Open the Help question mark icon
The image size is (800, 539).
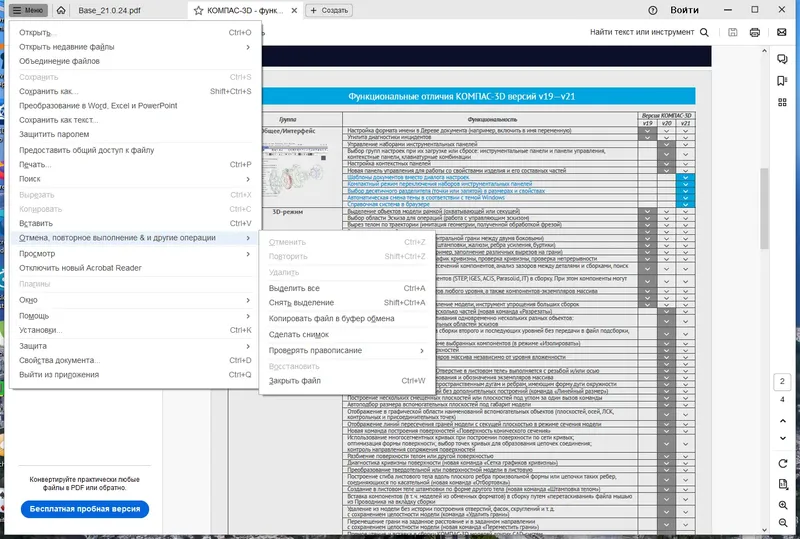(653, 10)
